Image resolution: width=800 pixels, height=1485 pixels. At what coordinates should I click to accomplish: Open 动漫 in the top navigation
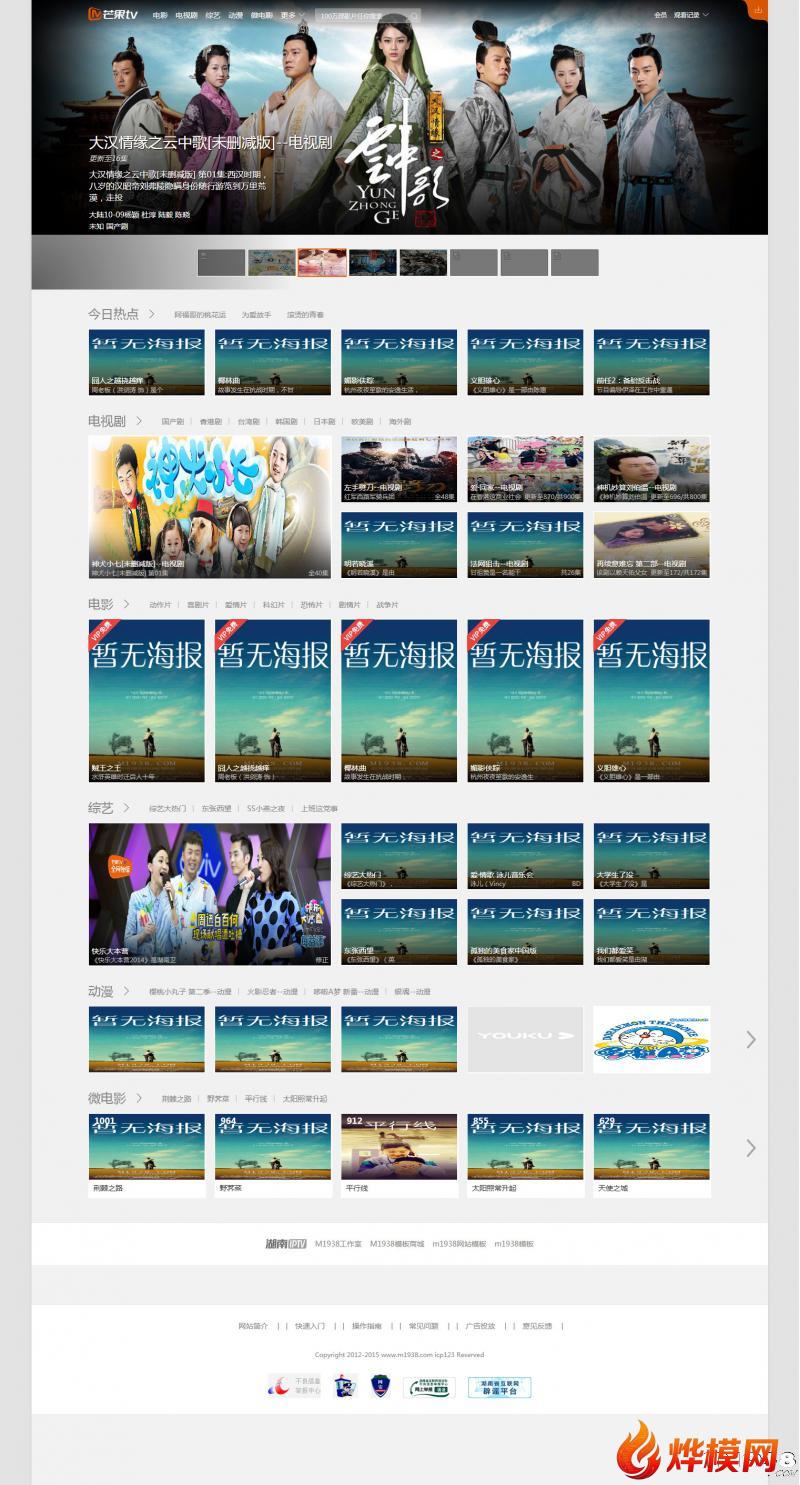235,16
